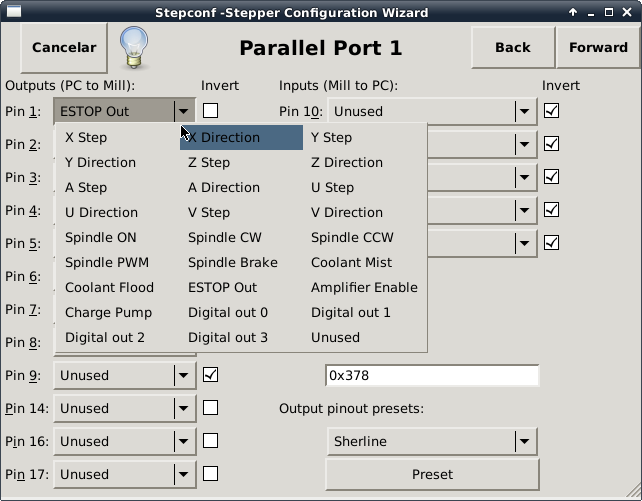Screen dimensions: 642x501
Task: Click the light bulb help icon
Action: pyautogui.click(x=134, y=47)
